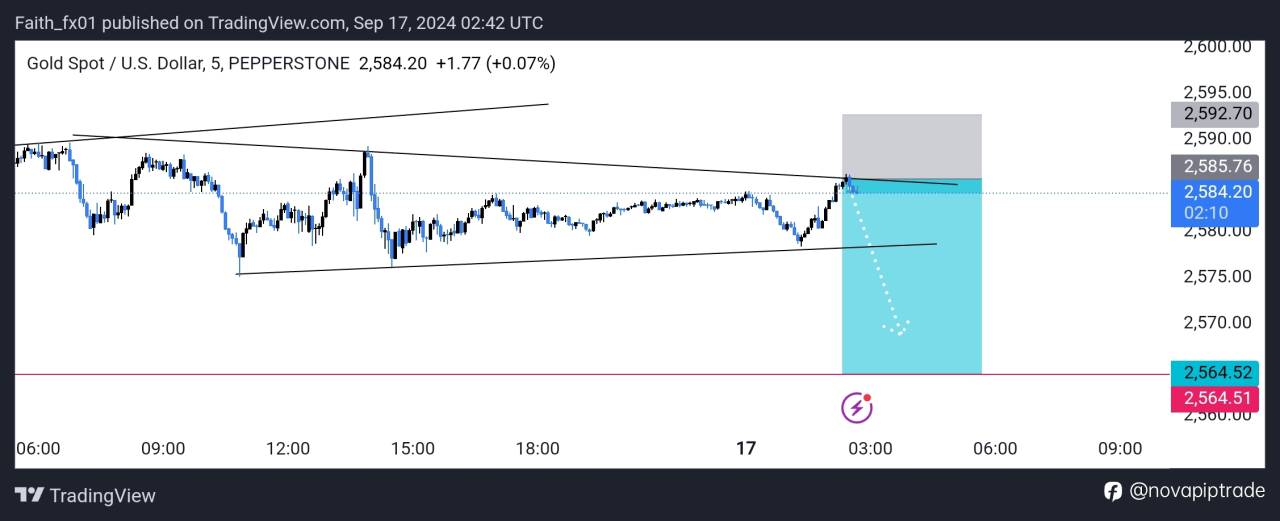Click the PEPPERSTONE broker label
This screenshot has height=521, width=1280.
(289, 63)
